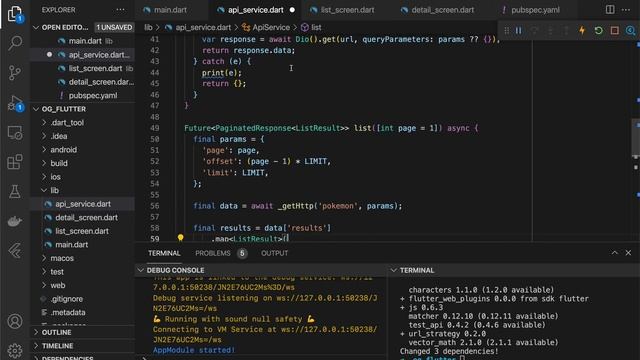Click ApiService in breadcrumb
Viewport: 640px width, 360px height.
coord(271,27)
